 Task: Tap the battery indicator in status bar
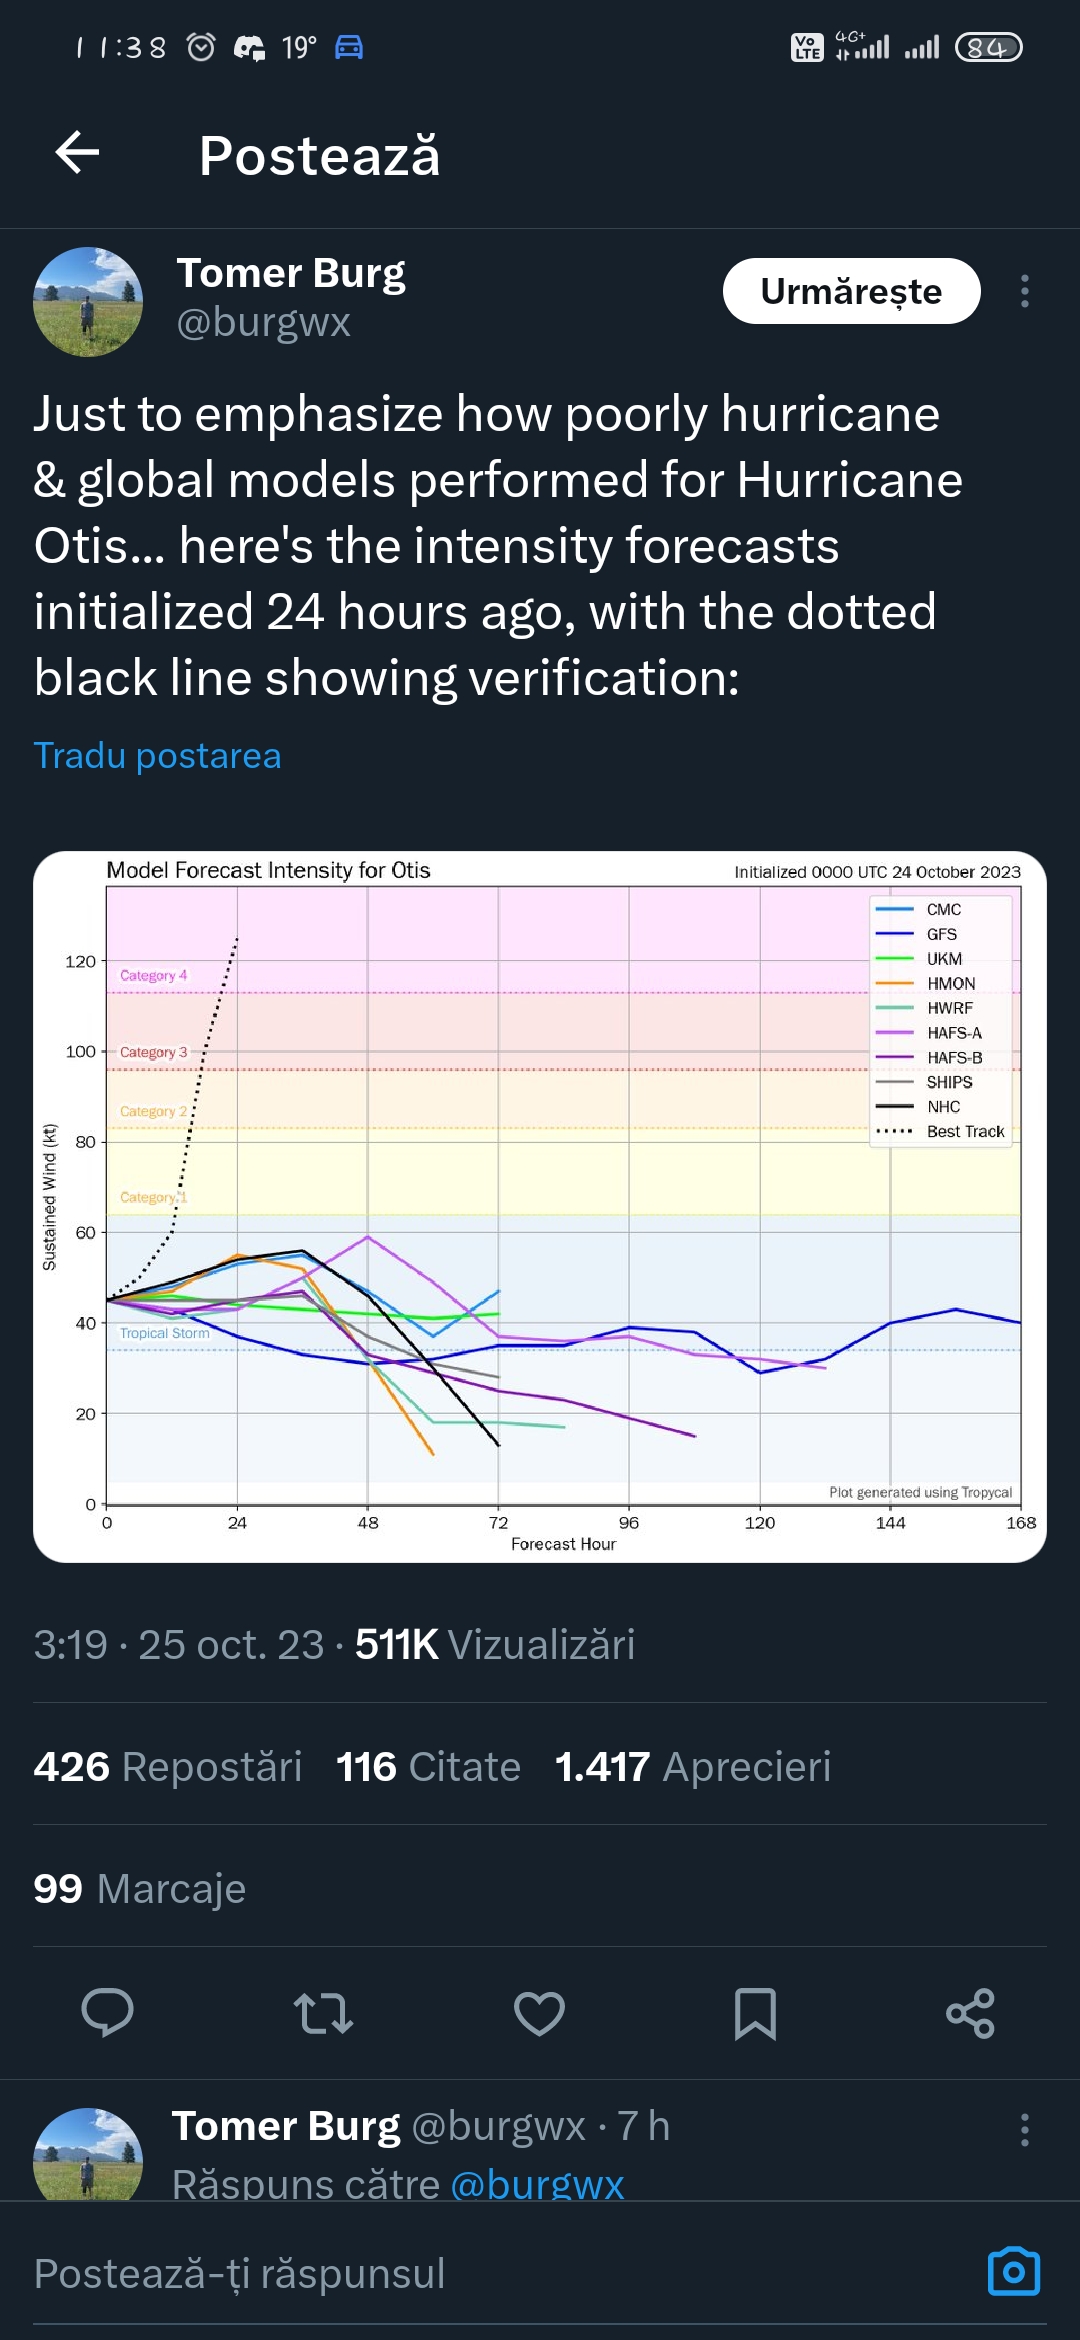[988, 47]
